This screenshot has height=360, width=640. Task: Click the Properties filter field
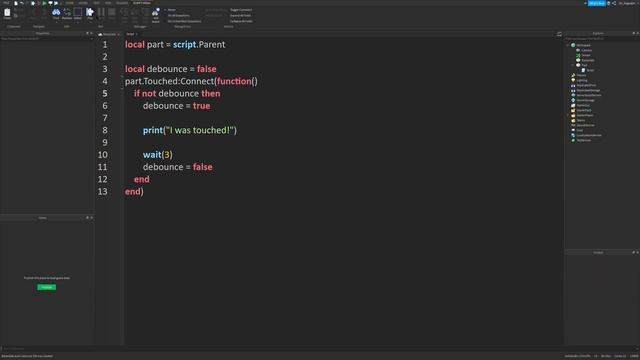47,39
